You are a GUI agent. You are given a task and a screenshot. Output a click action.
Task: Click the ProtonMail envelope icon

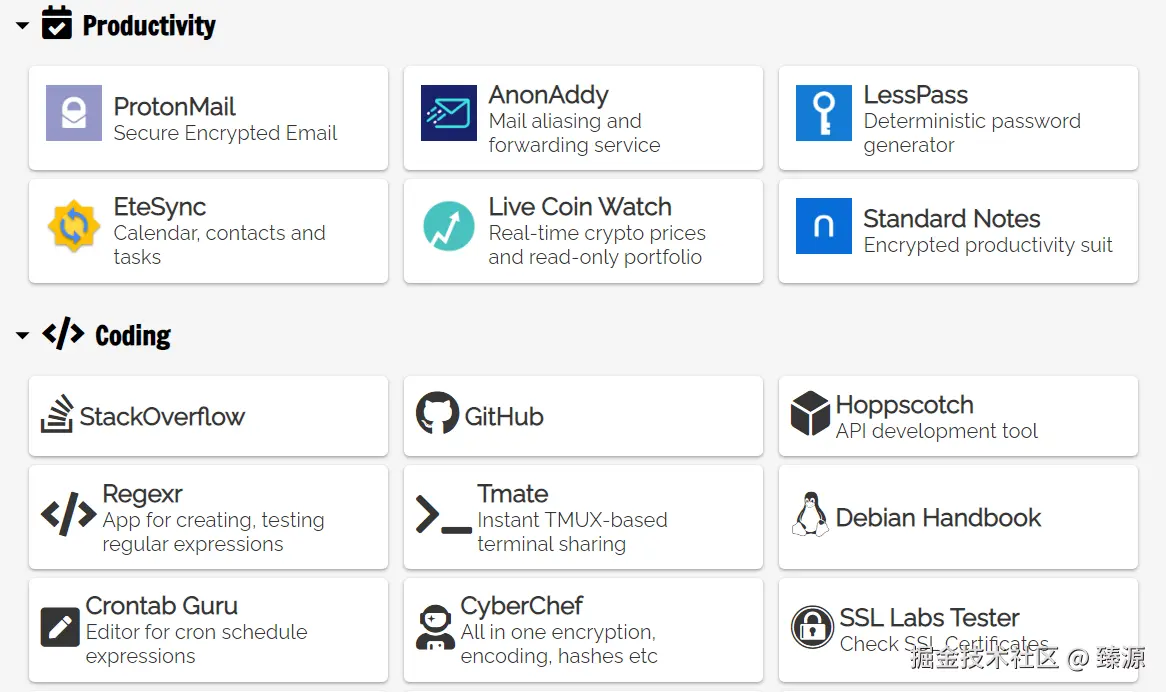coord(74,113)
